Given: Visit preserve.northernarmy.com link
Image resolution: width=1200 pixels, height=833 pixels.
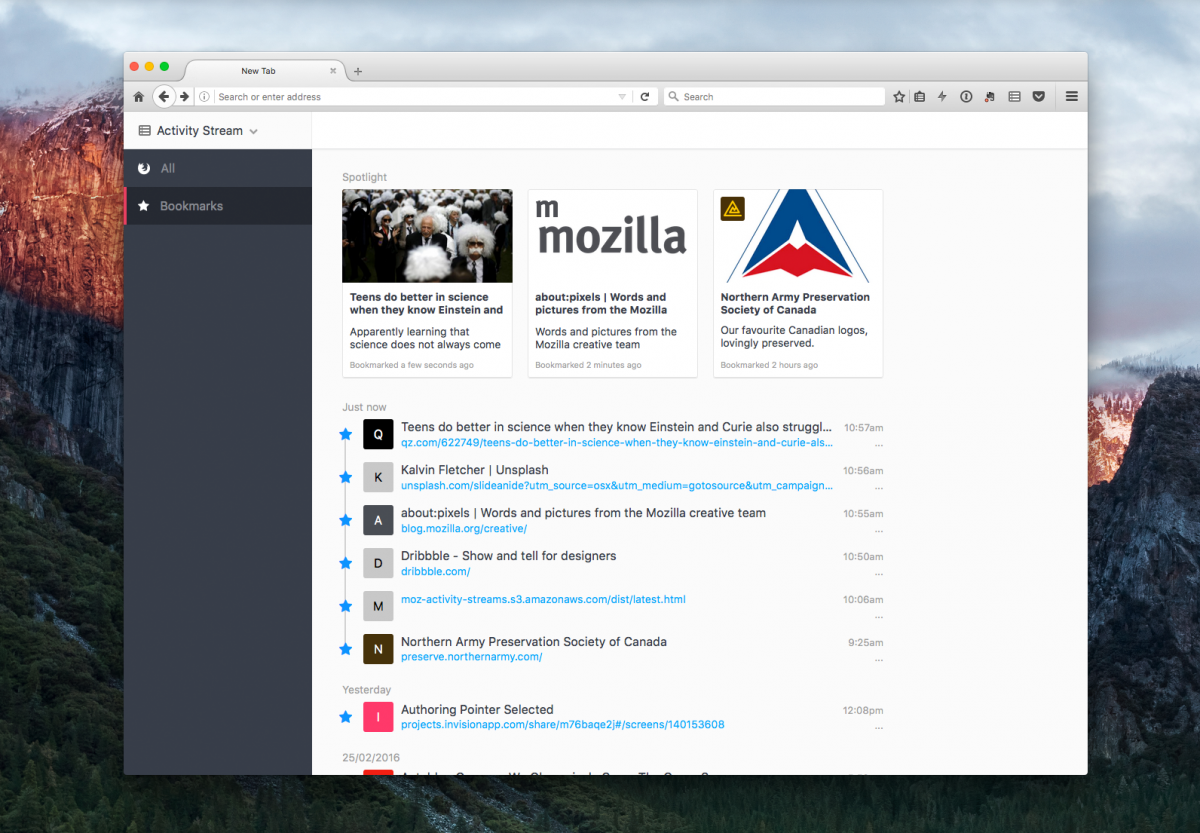Looking at the screenshot, I should click(x=471, y=657).
